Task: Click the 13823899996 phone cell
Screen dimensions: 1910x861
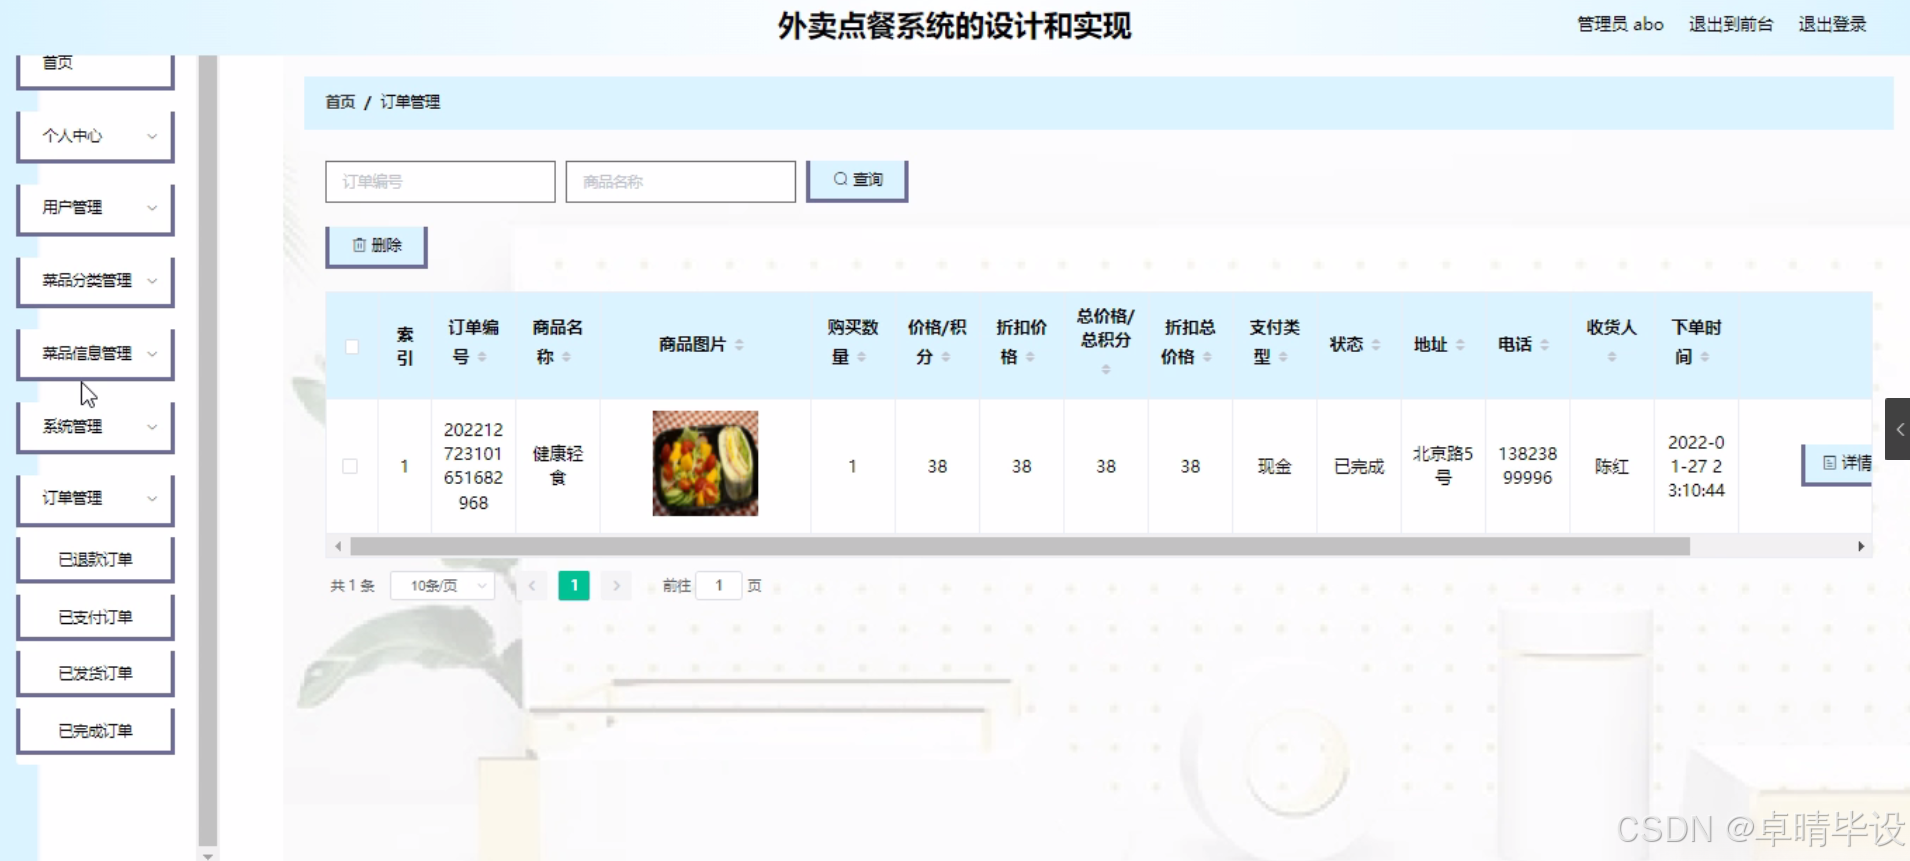Action: [x=1527, y=466]
